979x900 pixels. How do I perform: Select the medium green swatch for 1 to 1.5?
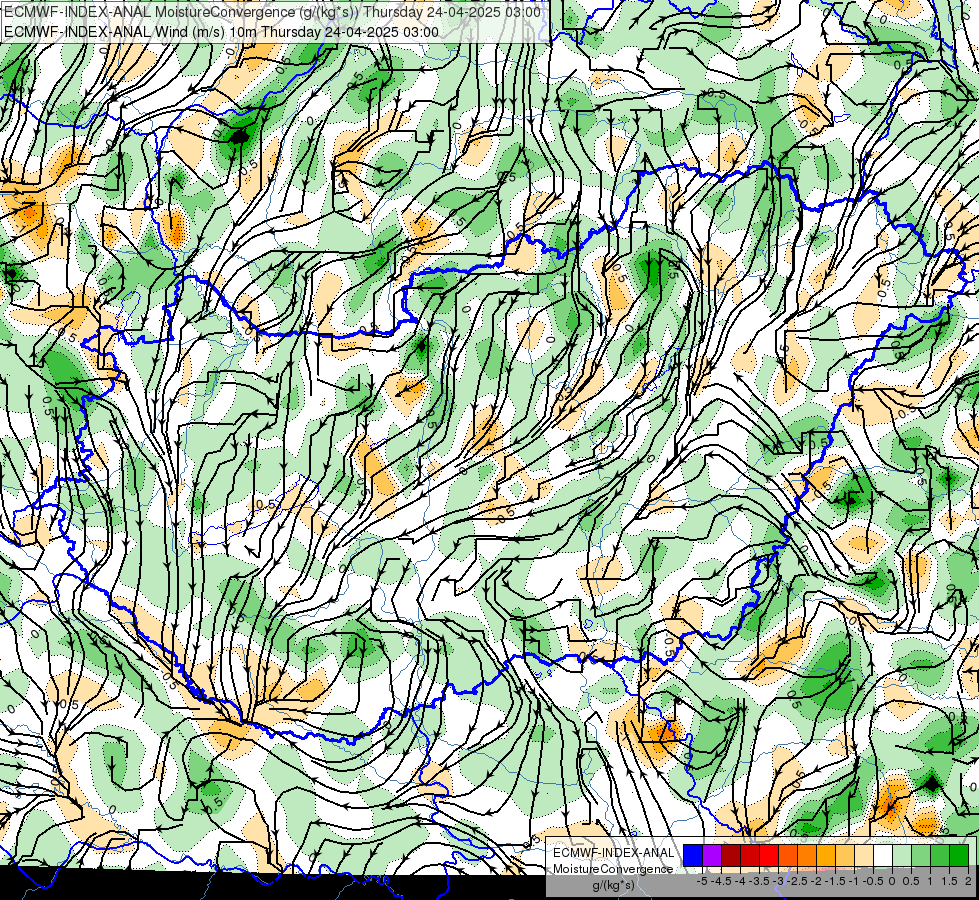(940, 855)
